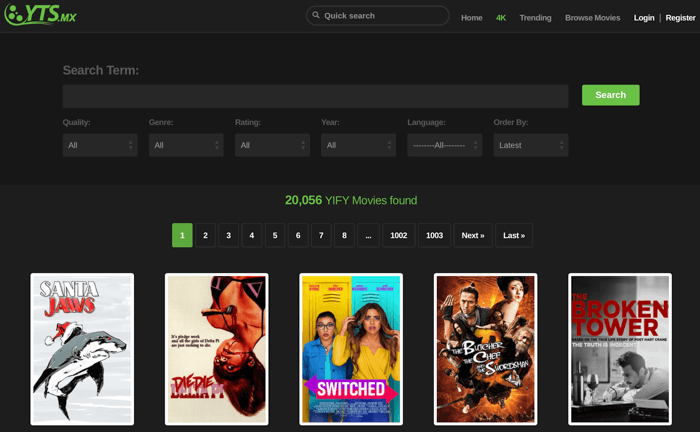The width and height of the screenshot is (700, 432).
Task: Click the magnifier icon in quick search
Action: [316, 15]
